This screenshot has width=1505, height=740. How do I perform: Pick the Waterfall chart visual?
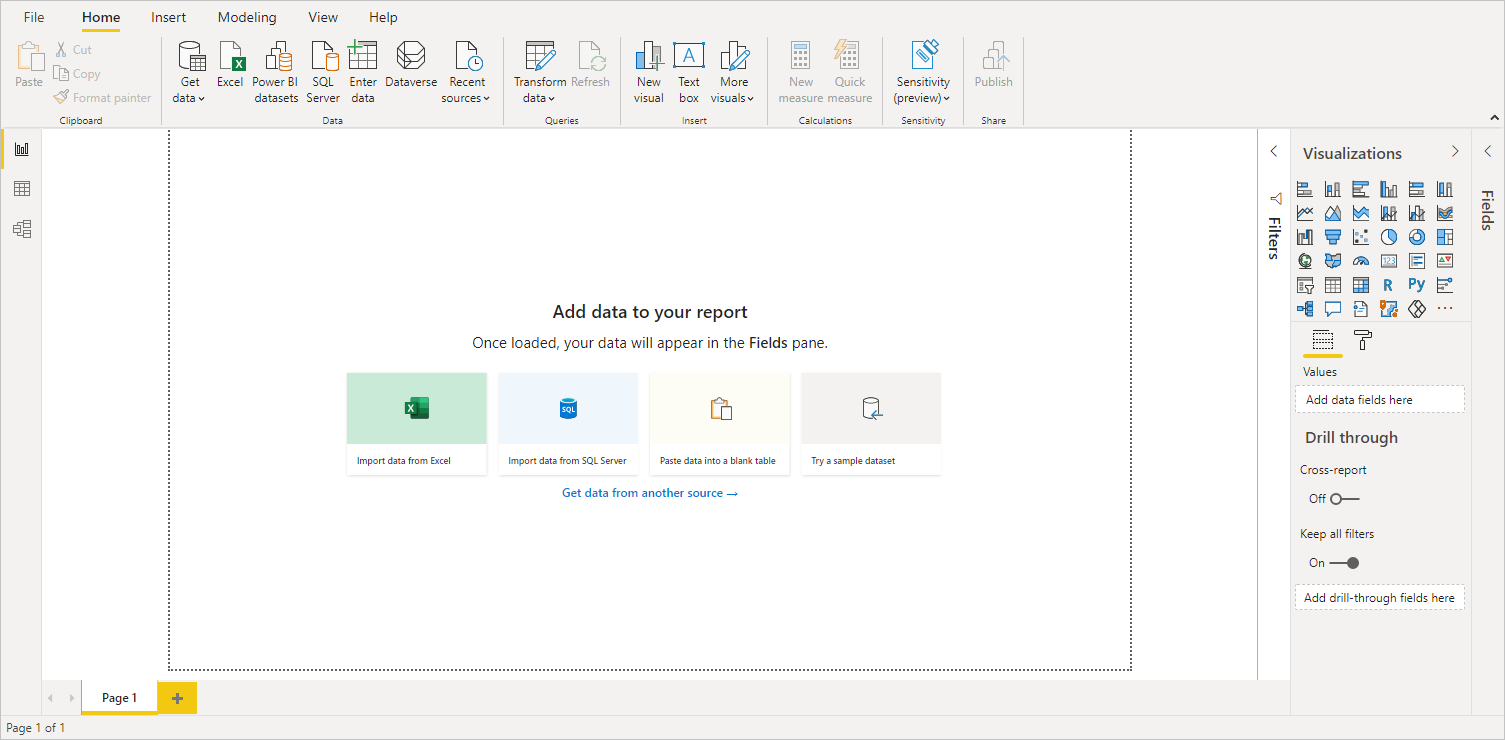coord(1305,237)
